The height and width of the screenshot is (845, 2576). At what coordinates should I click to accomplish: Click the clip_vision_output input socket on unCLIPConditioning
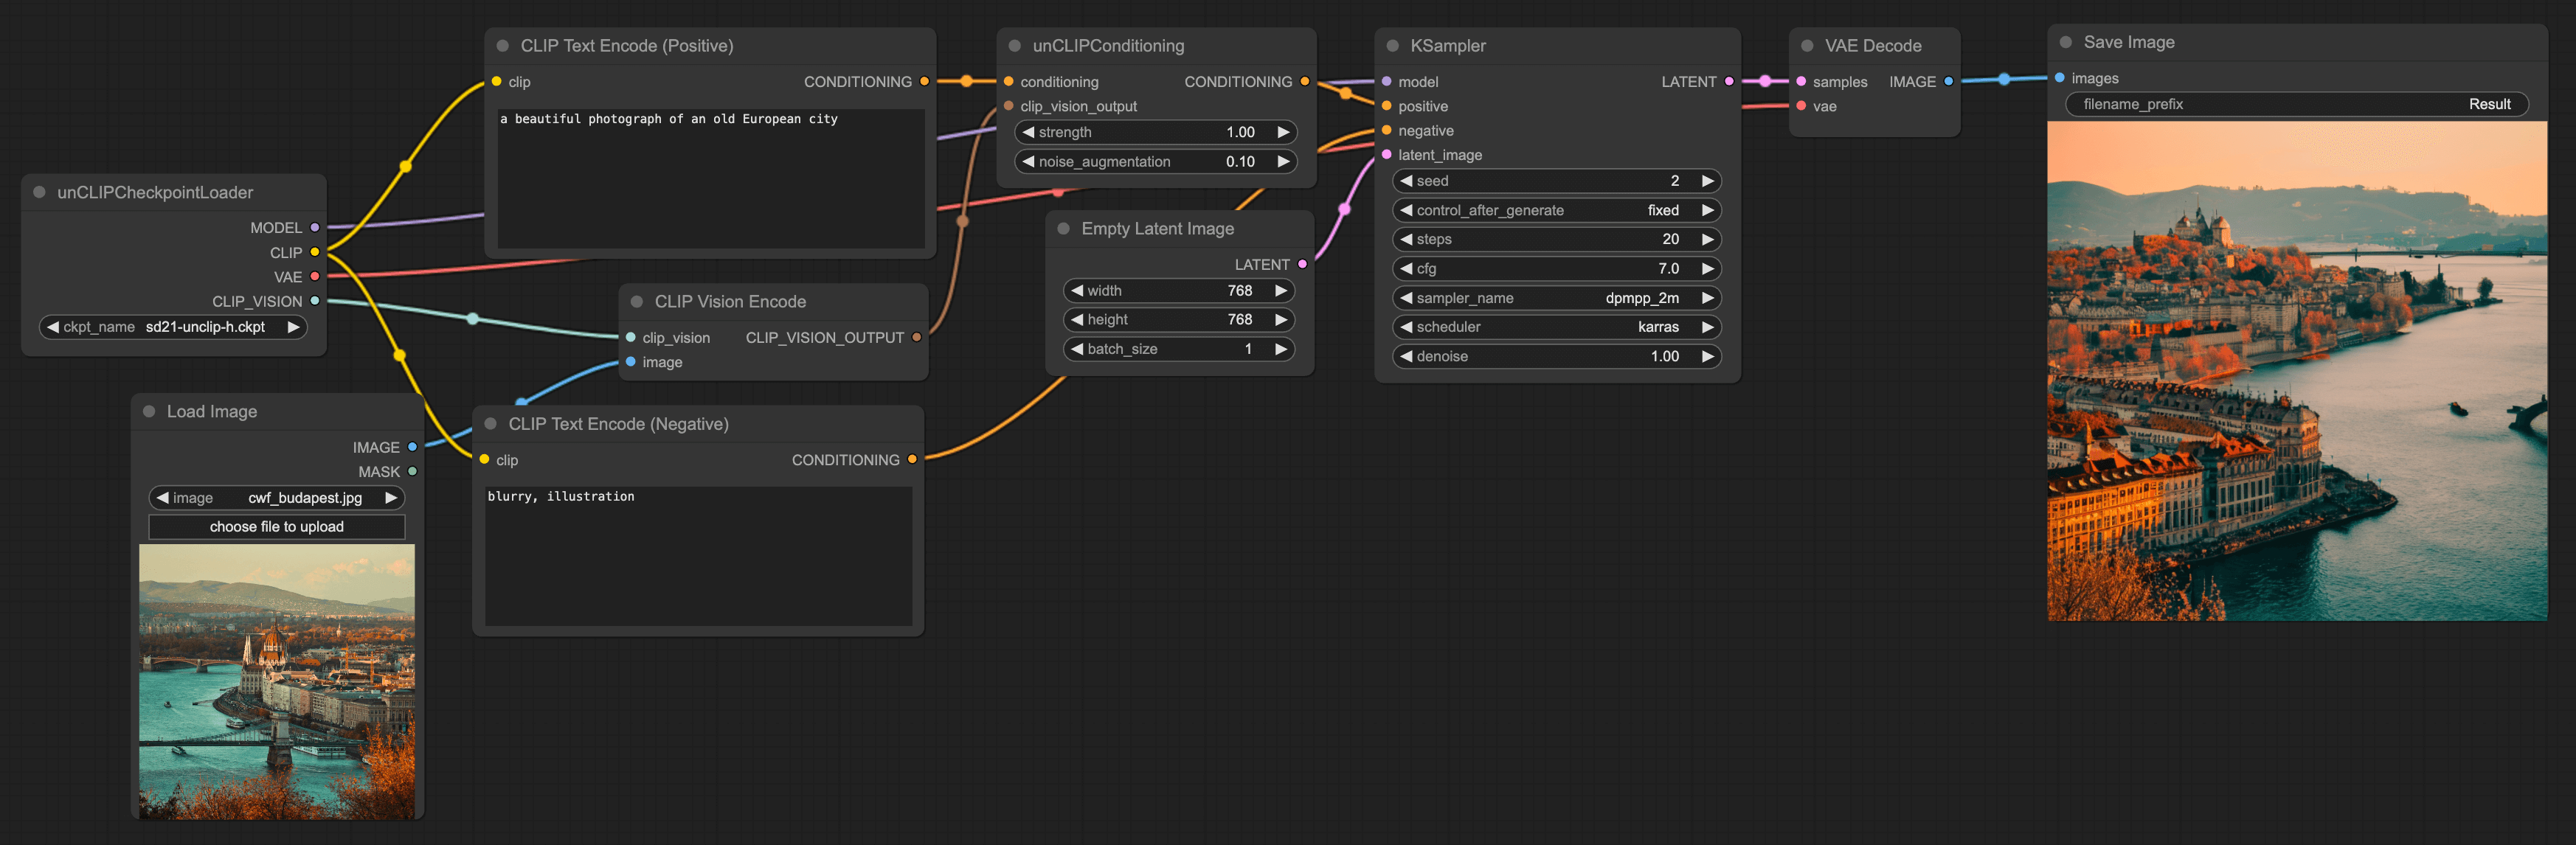(1009, 106)
